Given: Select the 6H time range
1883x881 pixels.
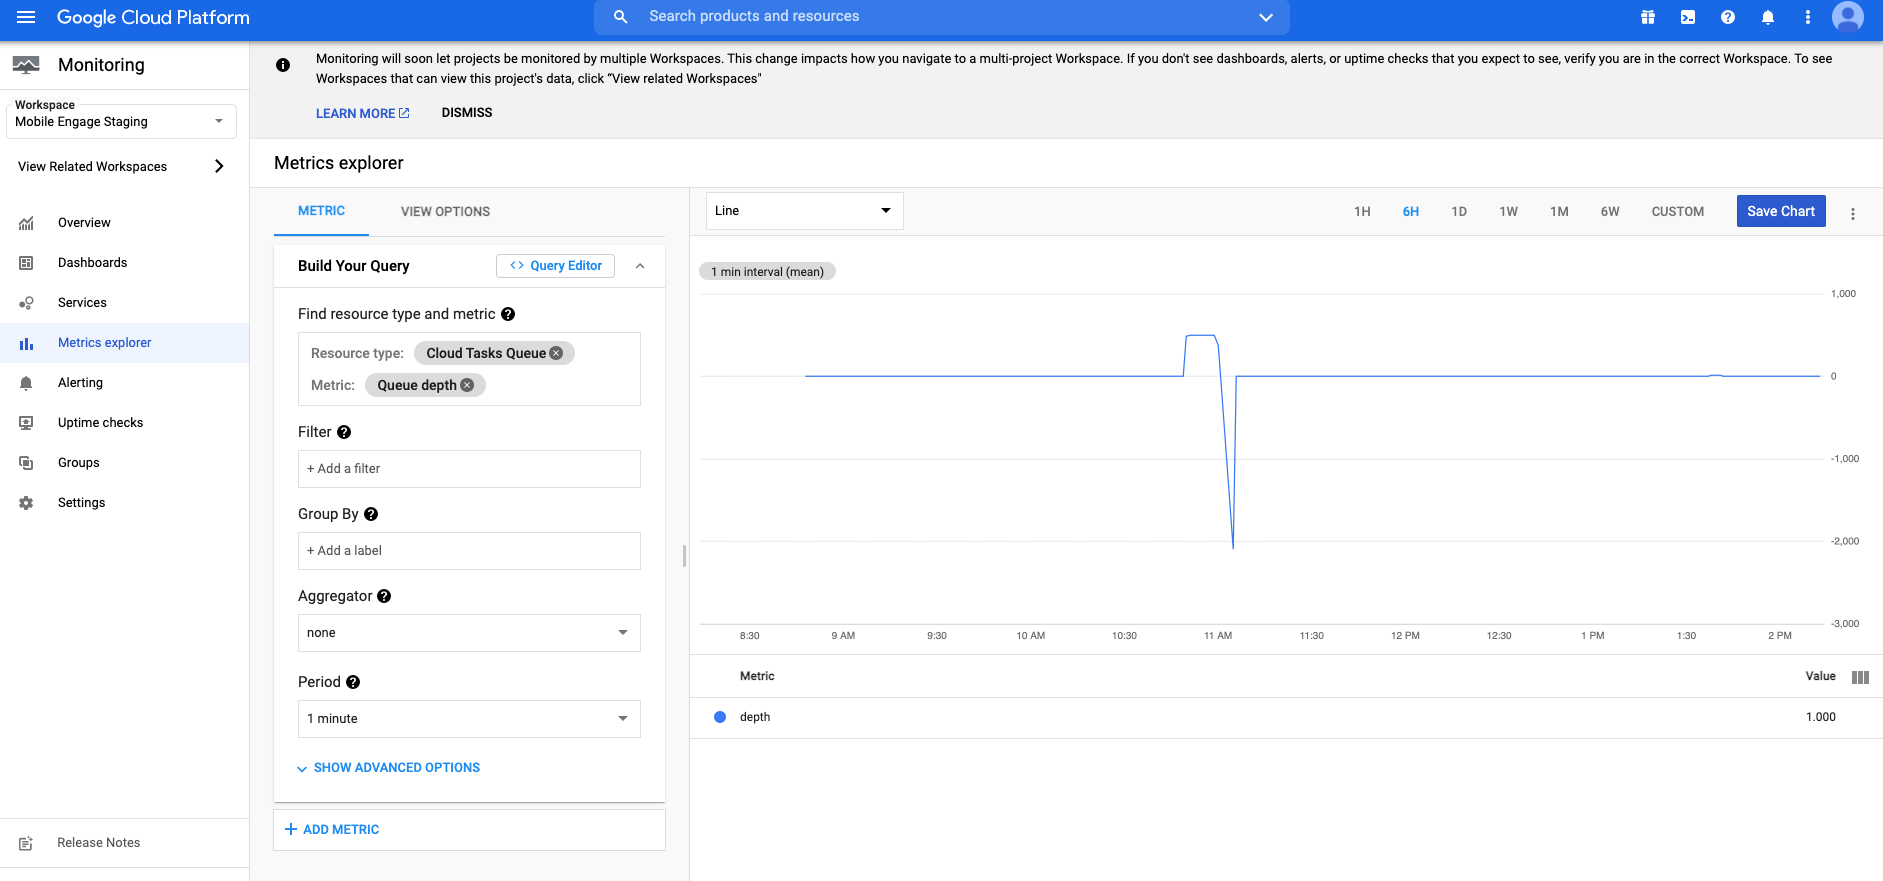Looking at the screenshot, I should 1411,212.
